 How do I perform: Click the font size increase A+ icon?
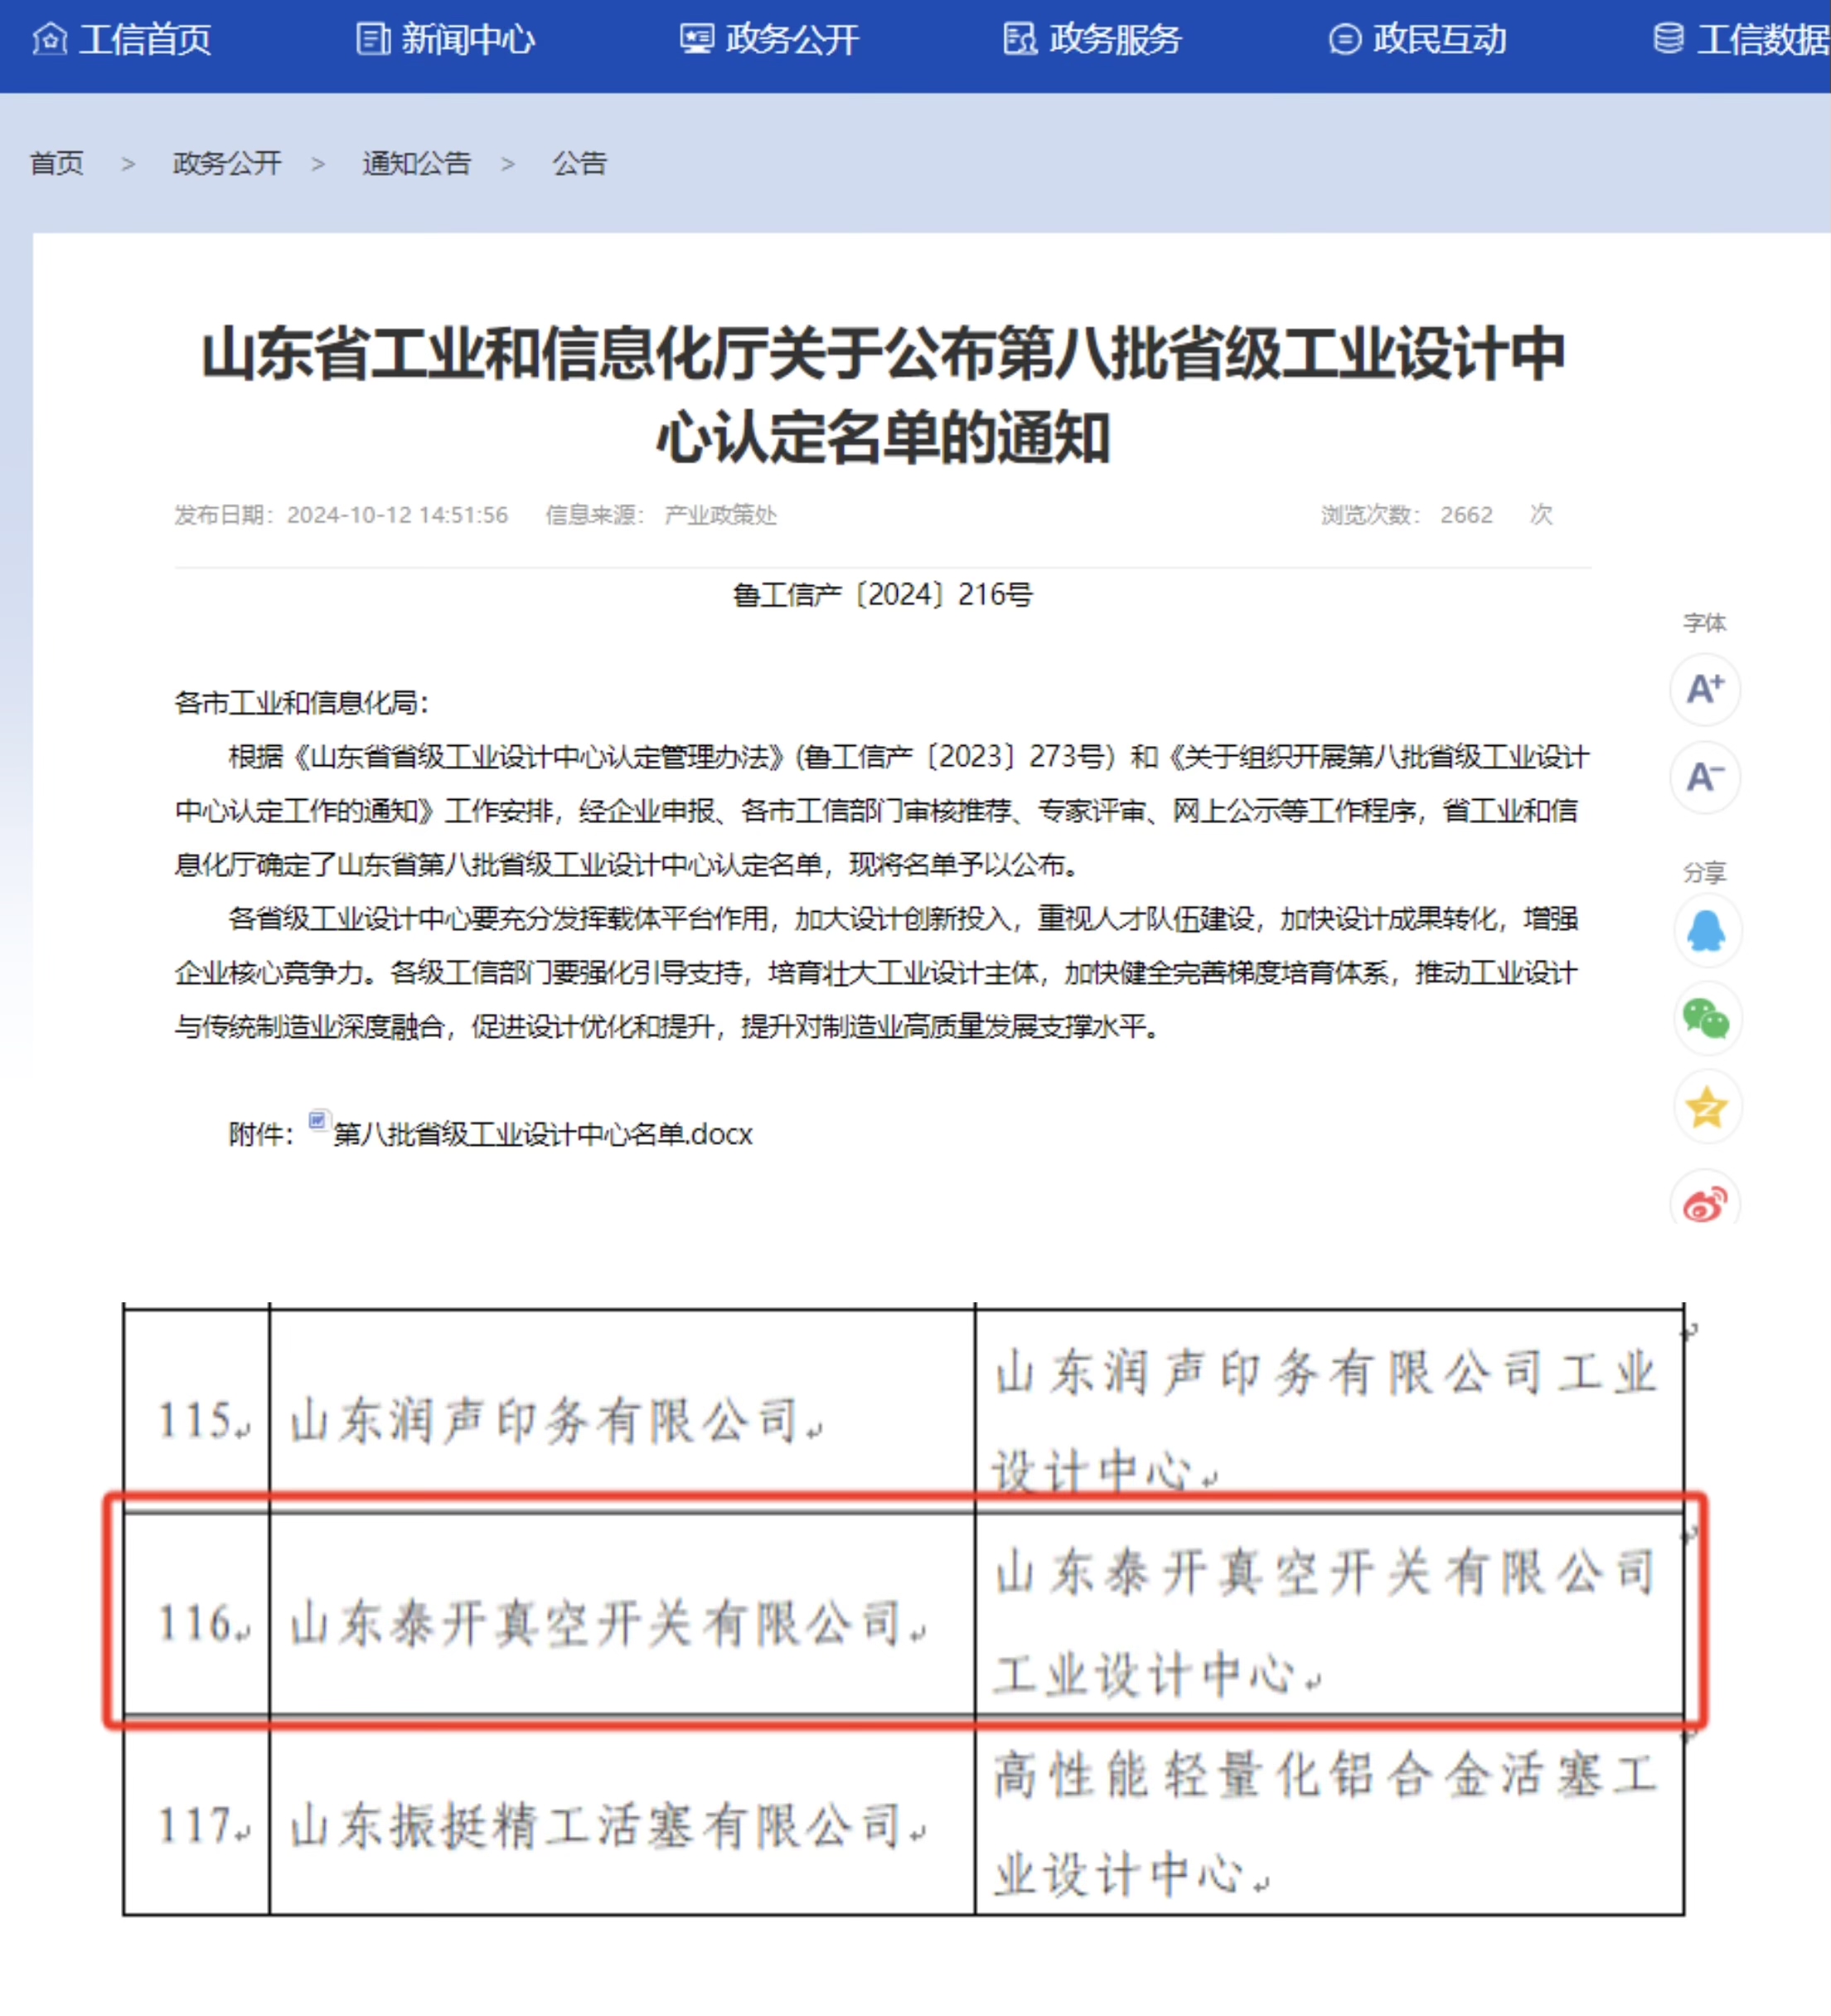(x=1705, y=689)
